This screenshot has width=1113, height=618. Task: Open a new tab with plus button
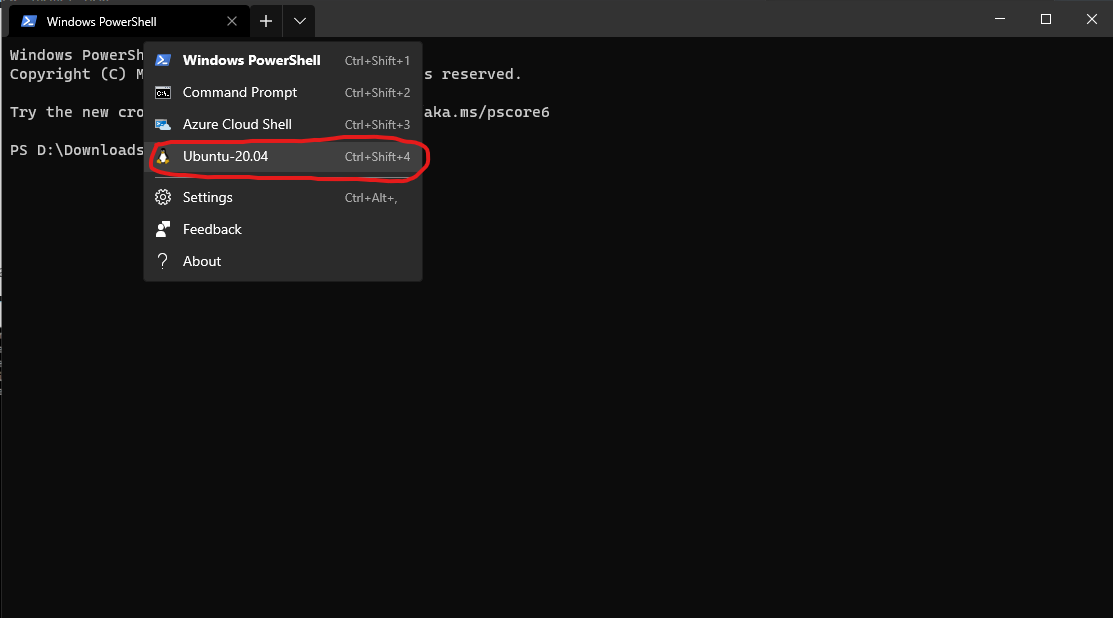[266, 21]
